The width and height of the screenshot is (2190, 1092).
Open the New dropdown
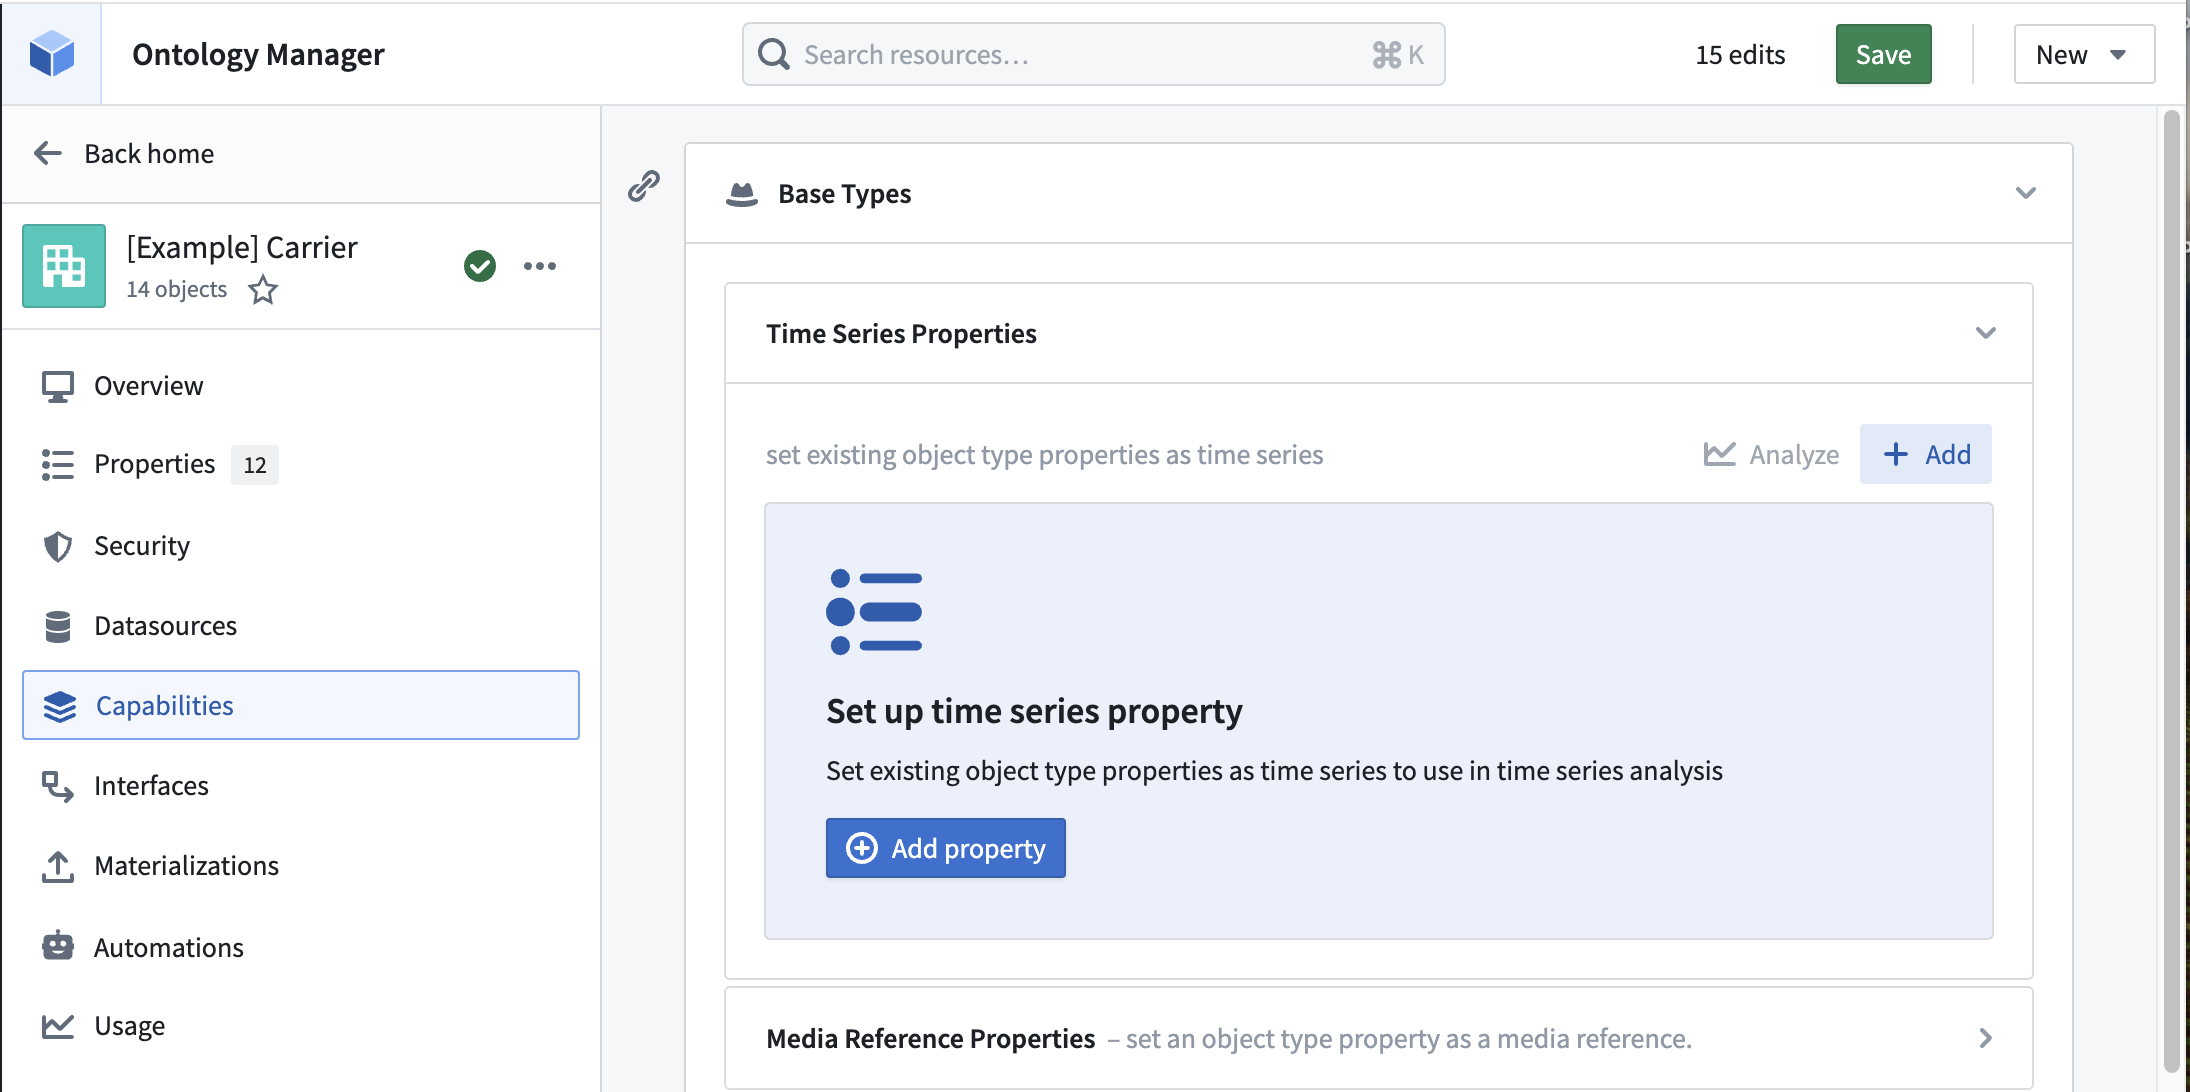(x=2084, y=54)
